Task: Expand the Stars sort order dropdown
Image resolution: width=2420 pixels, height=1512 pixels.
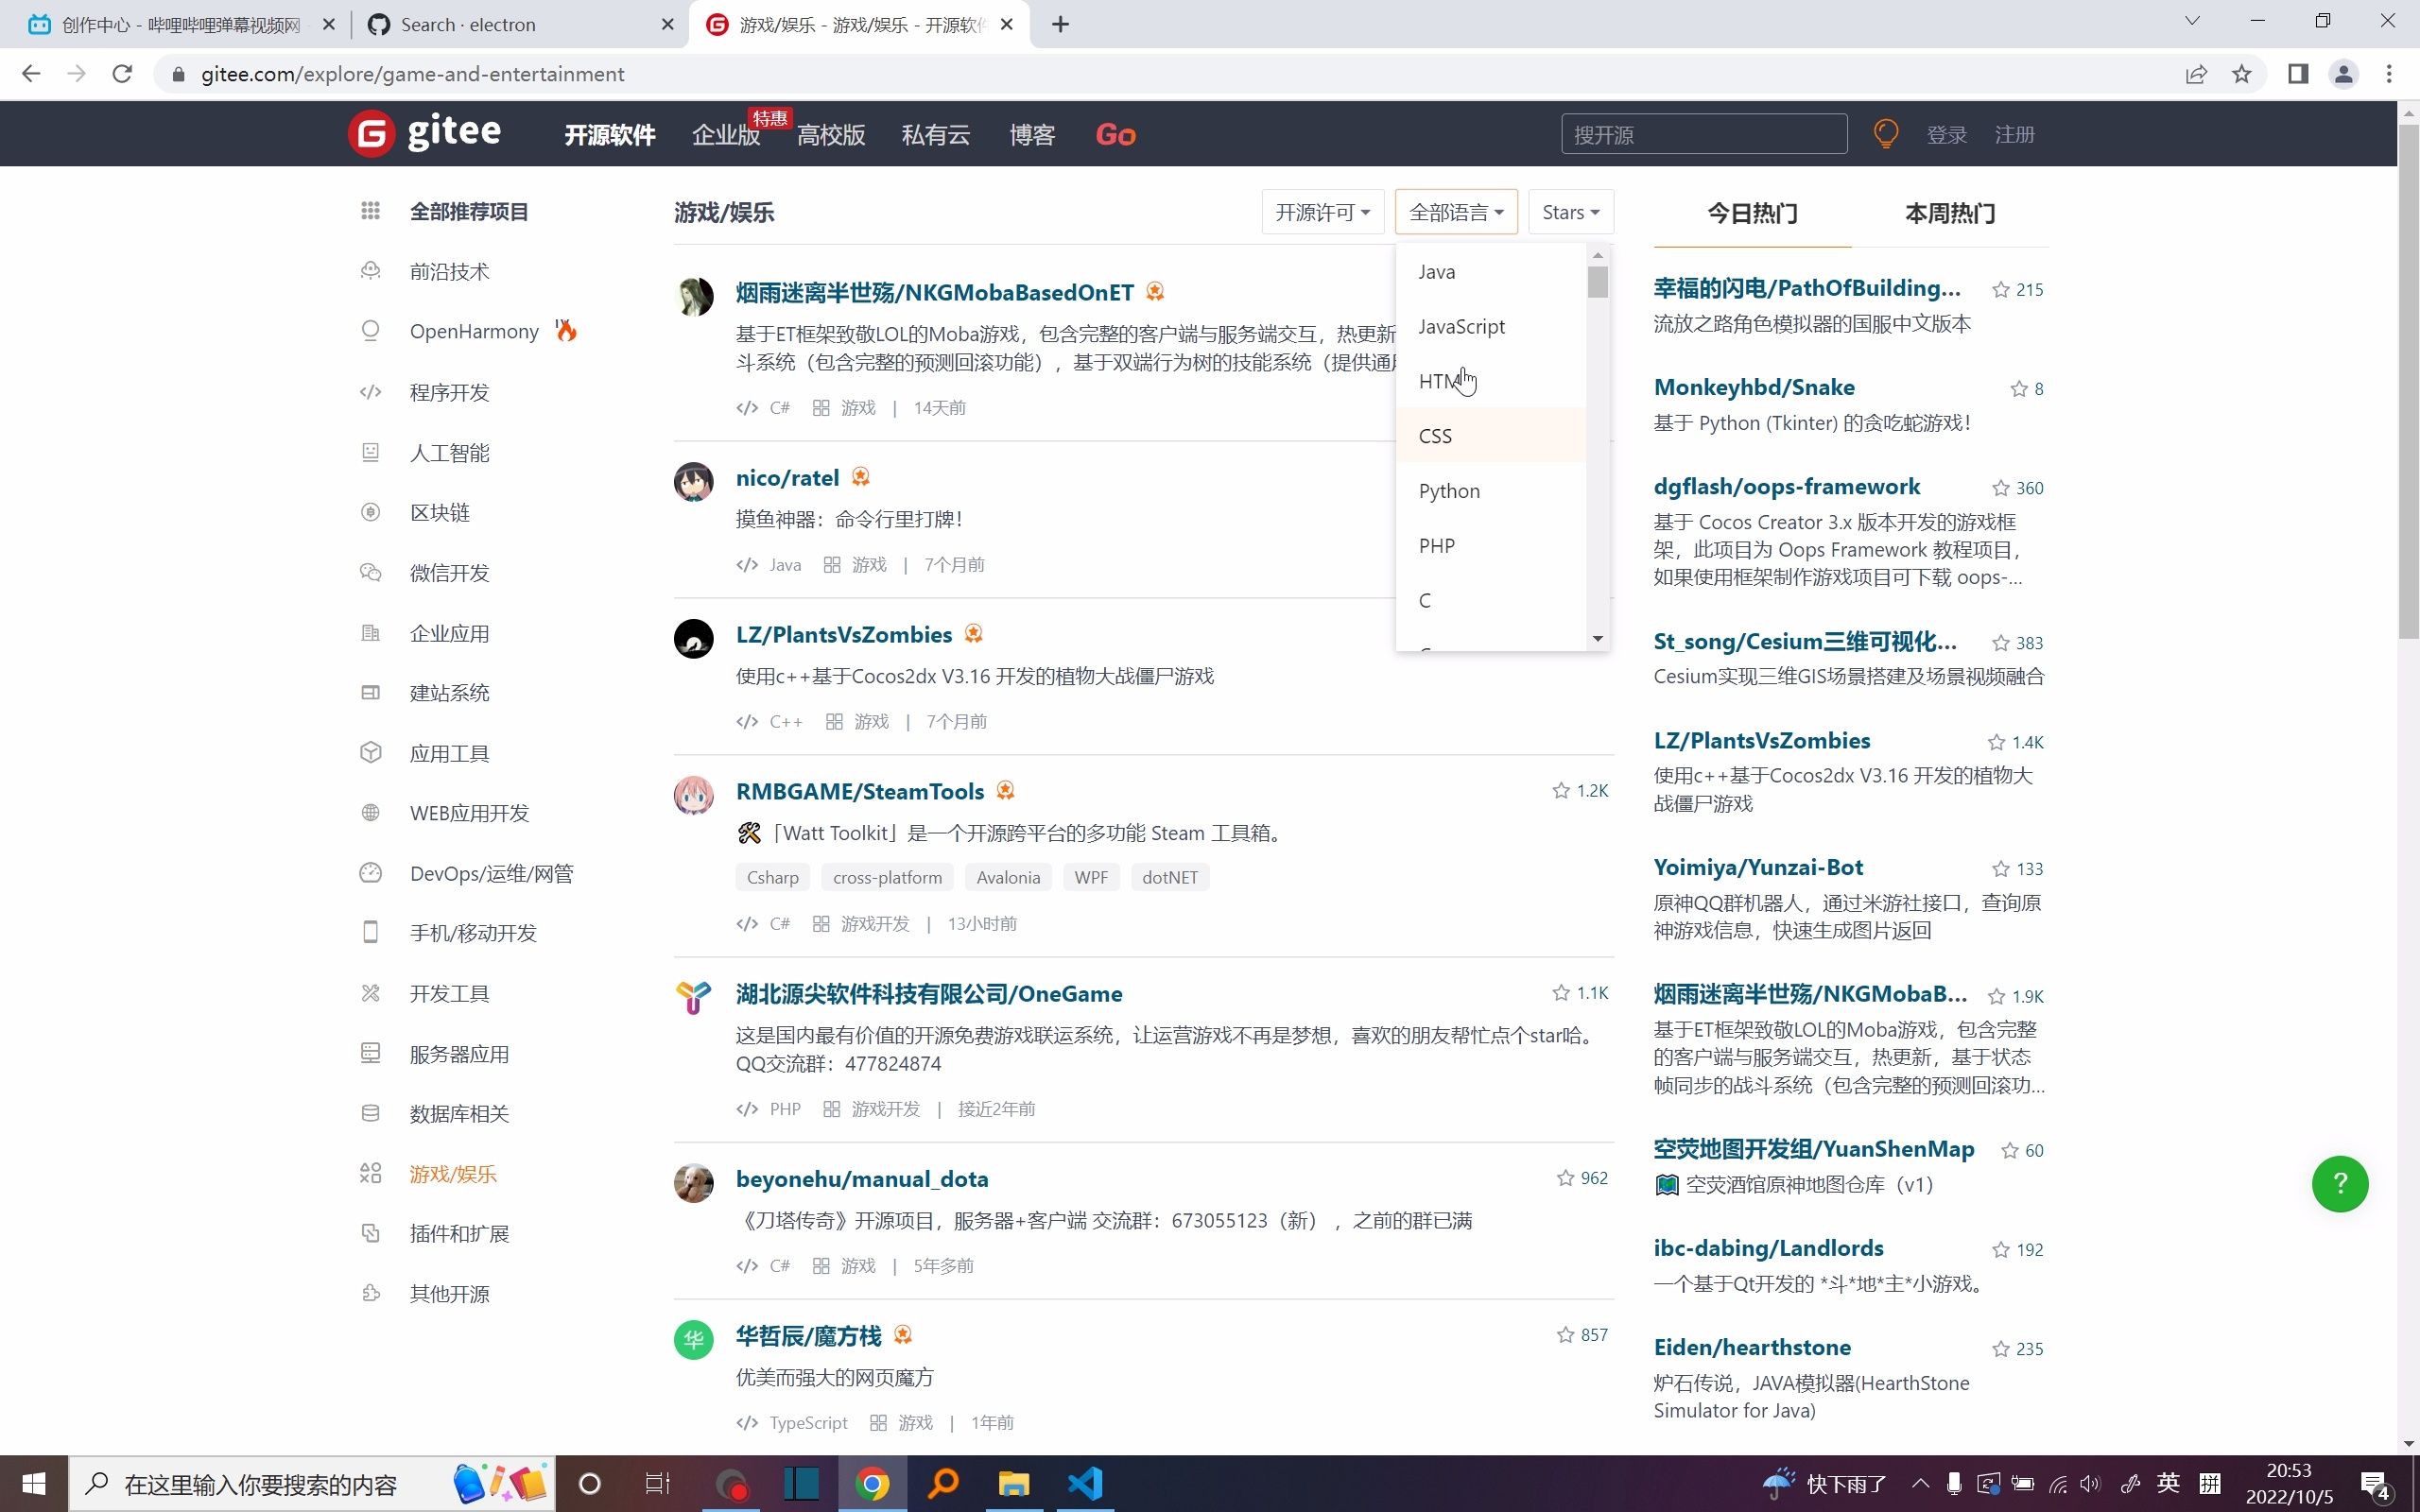Action: (x=1568, y=211)
